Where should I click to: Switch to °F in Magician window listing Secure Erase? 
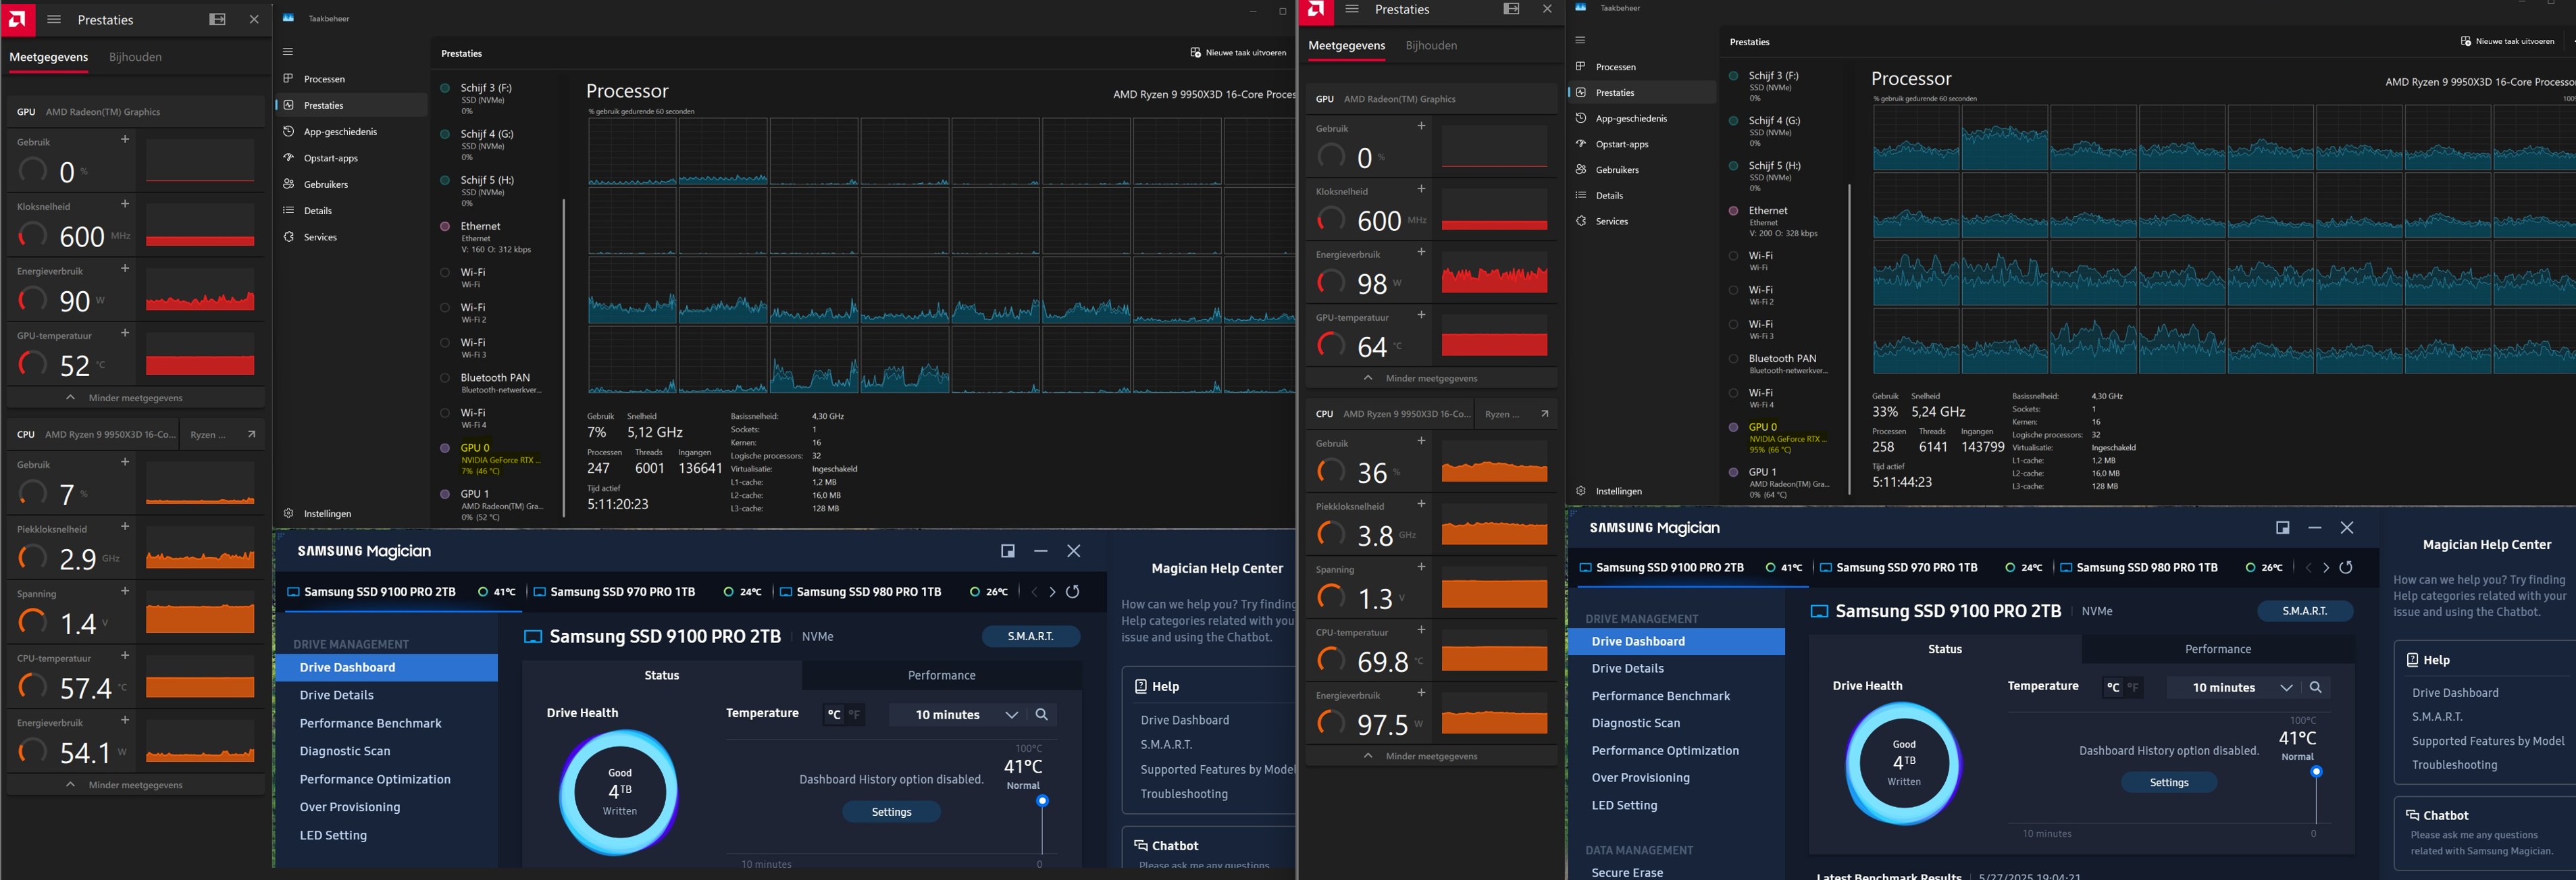pyautogui.click(x=2133, y=687)
